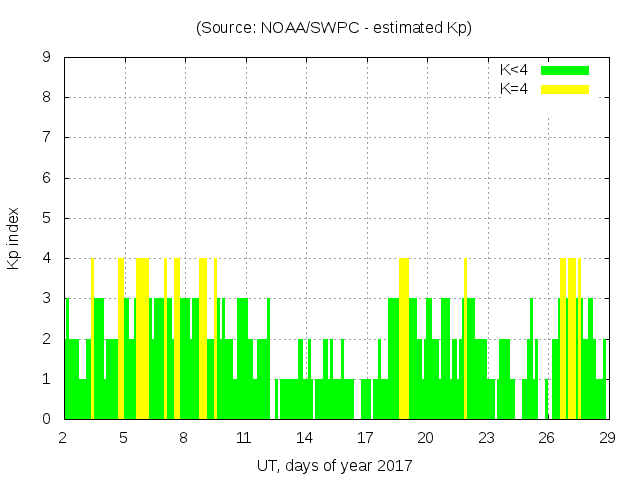This screenshot has width=640, height=480.
Task: Click the vertical 'Kp index' axis label
Action: pos(14,238)
